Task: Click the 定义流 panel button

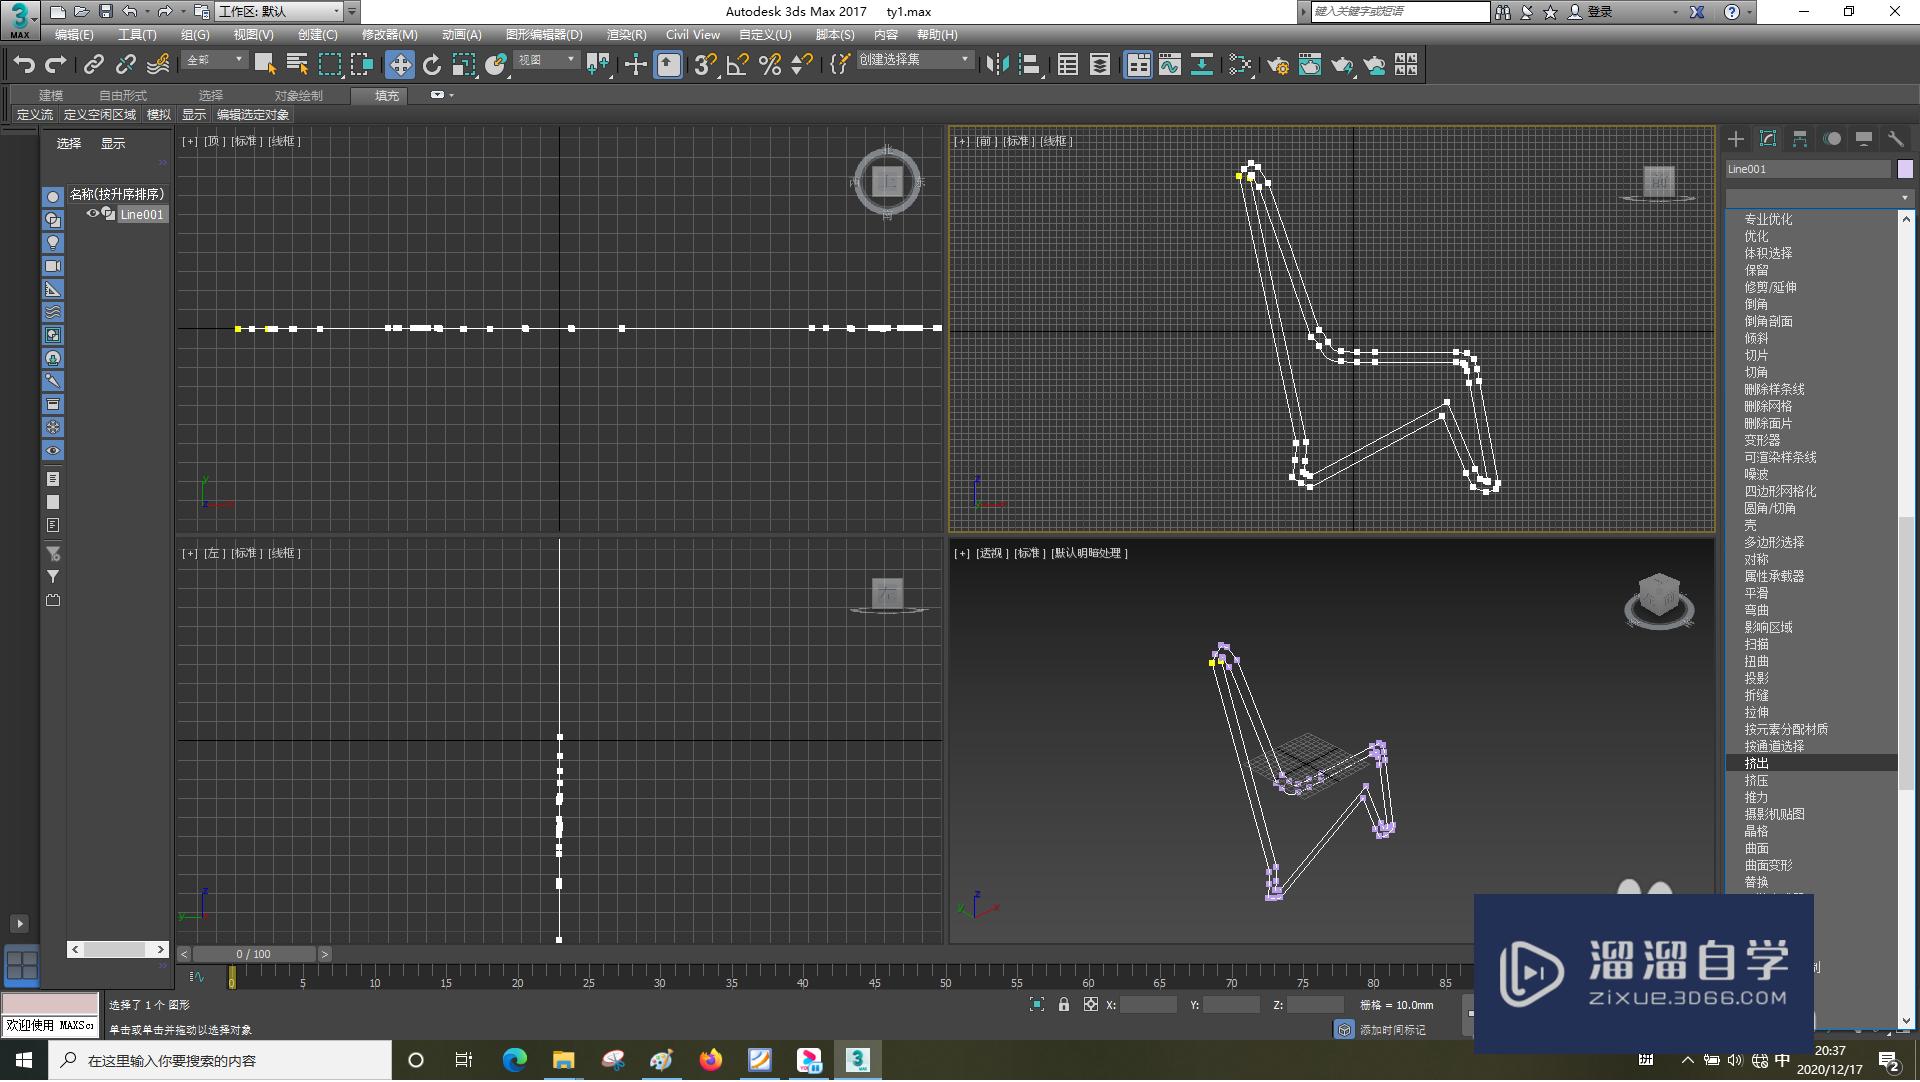Action: pos(35,115)
